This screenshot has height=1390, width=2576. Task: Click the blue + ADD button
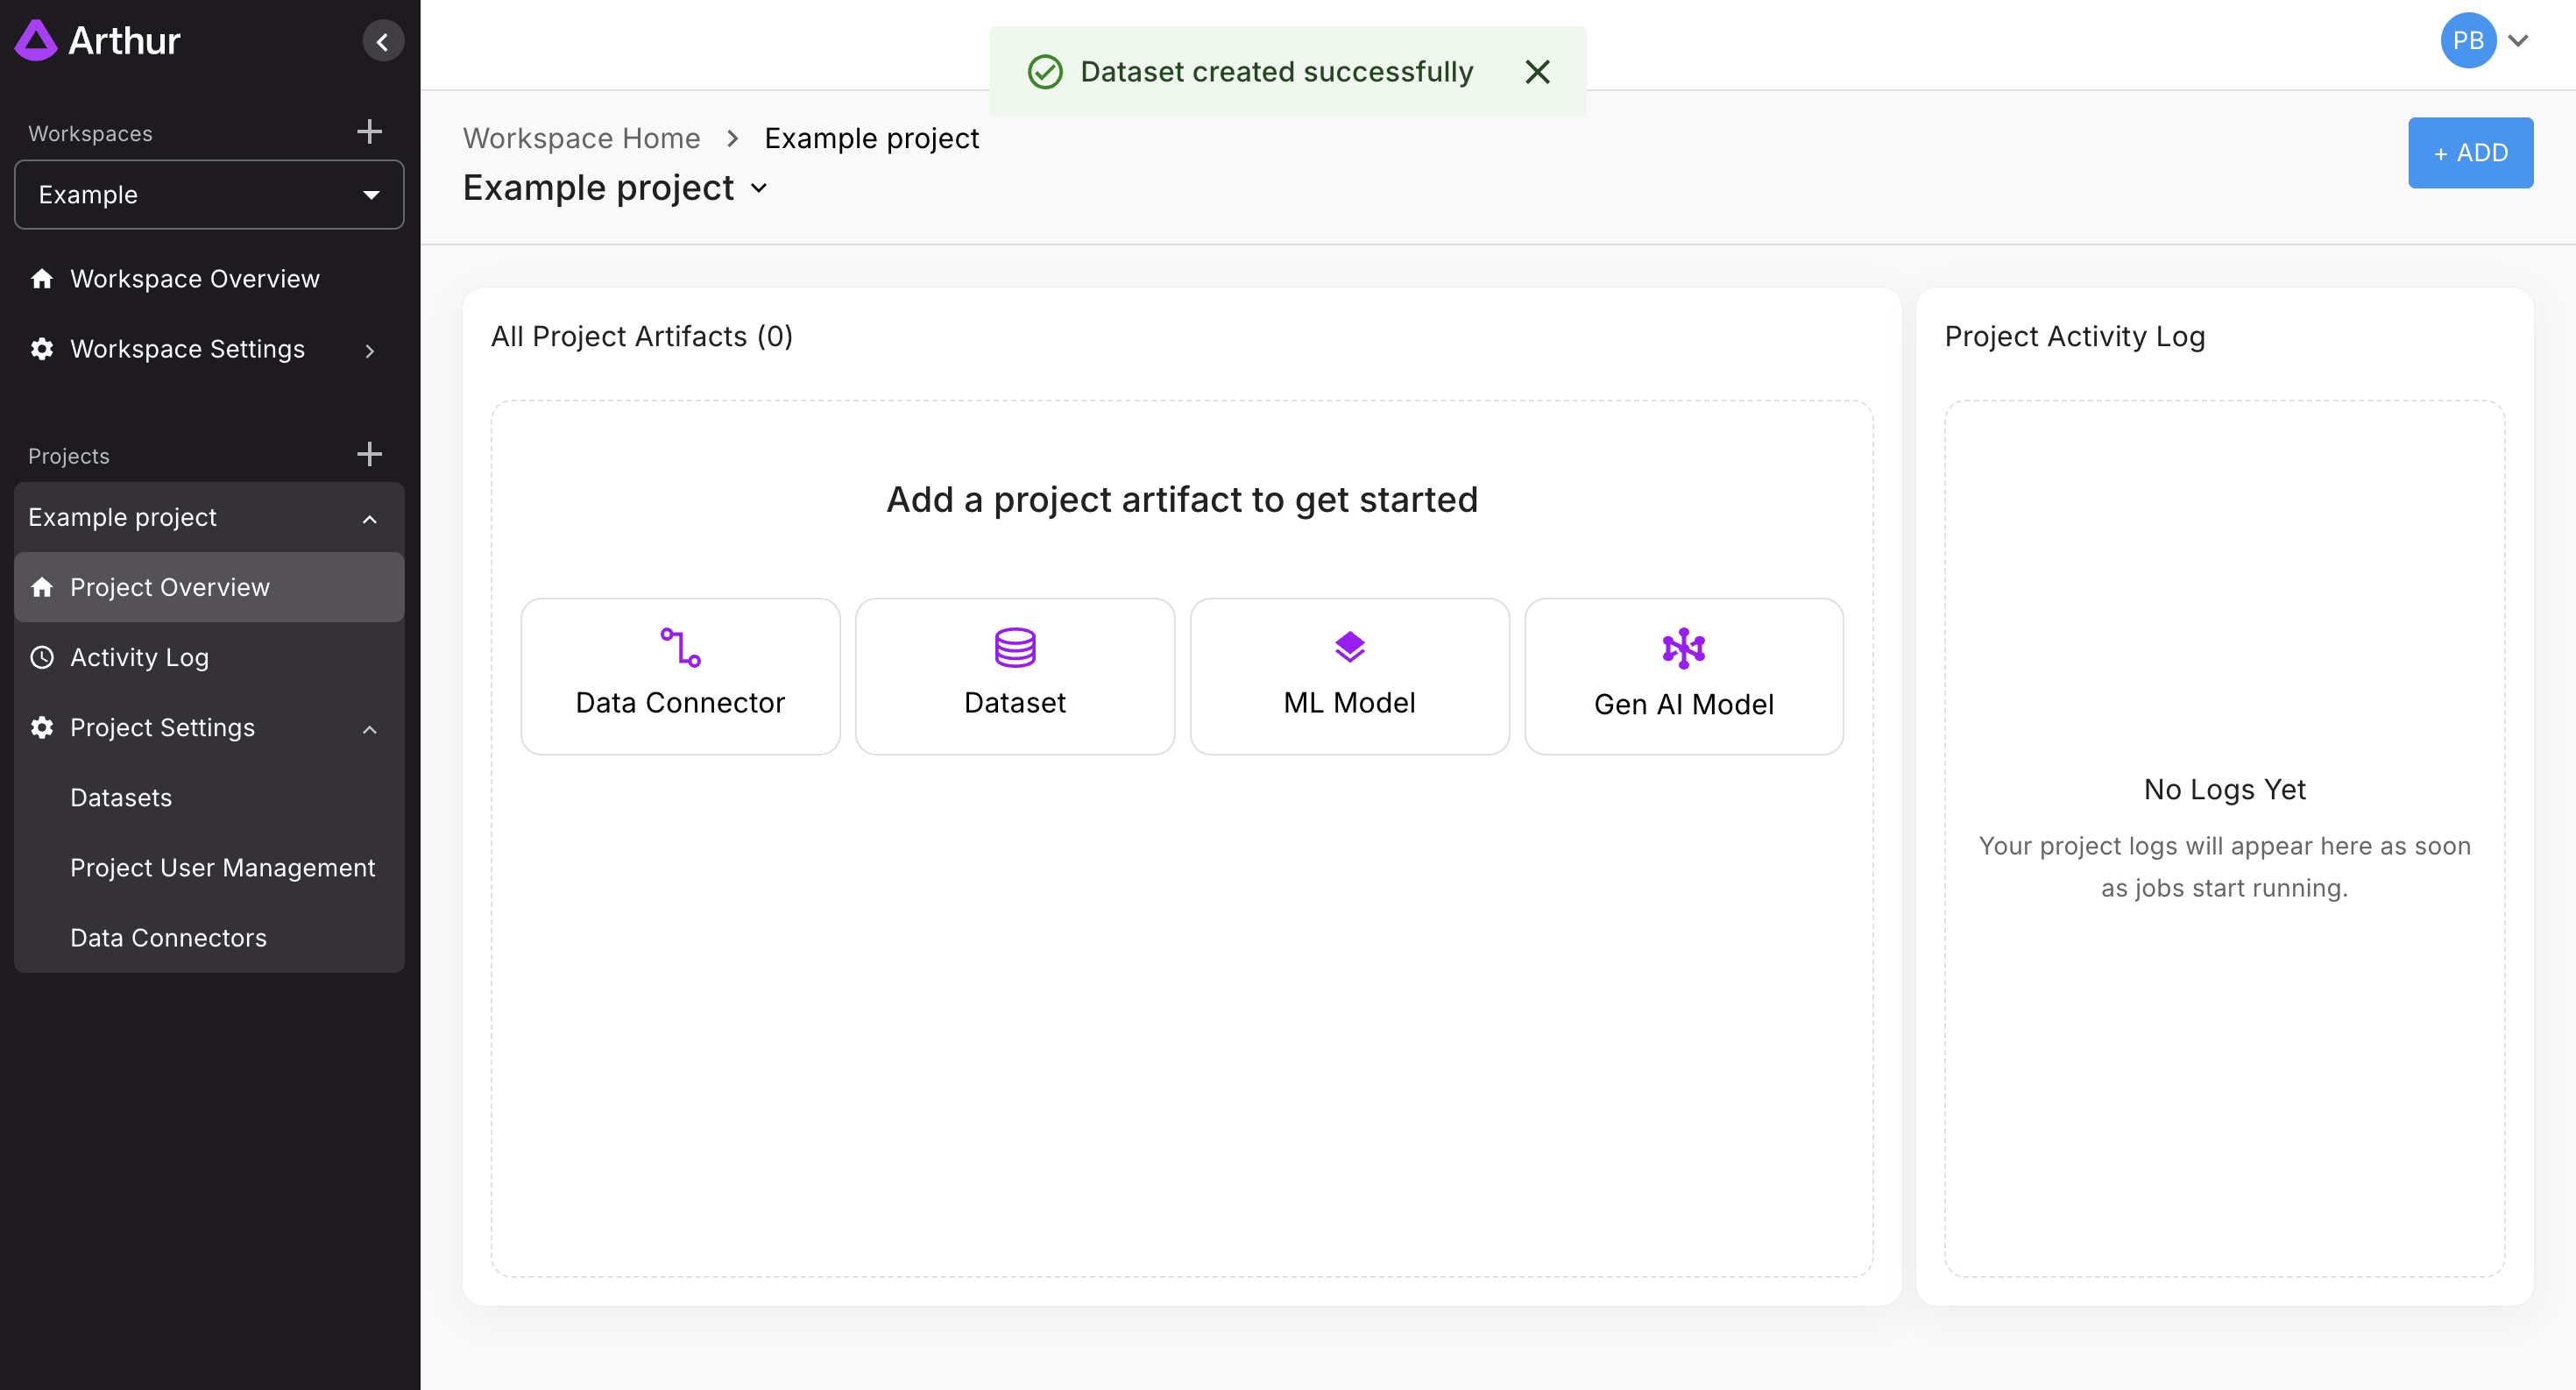coord(2469,153)
